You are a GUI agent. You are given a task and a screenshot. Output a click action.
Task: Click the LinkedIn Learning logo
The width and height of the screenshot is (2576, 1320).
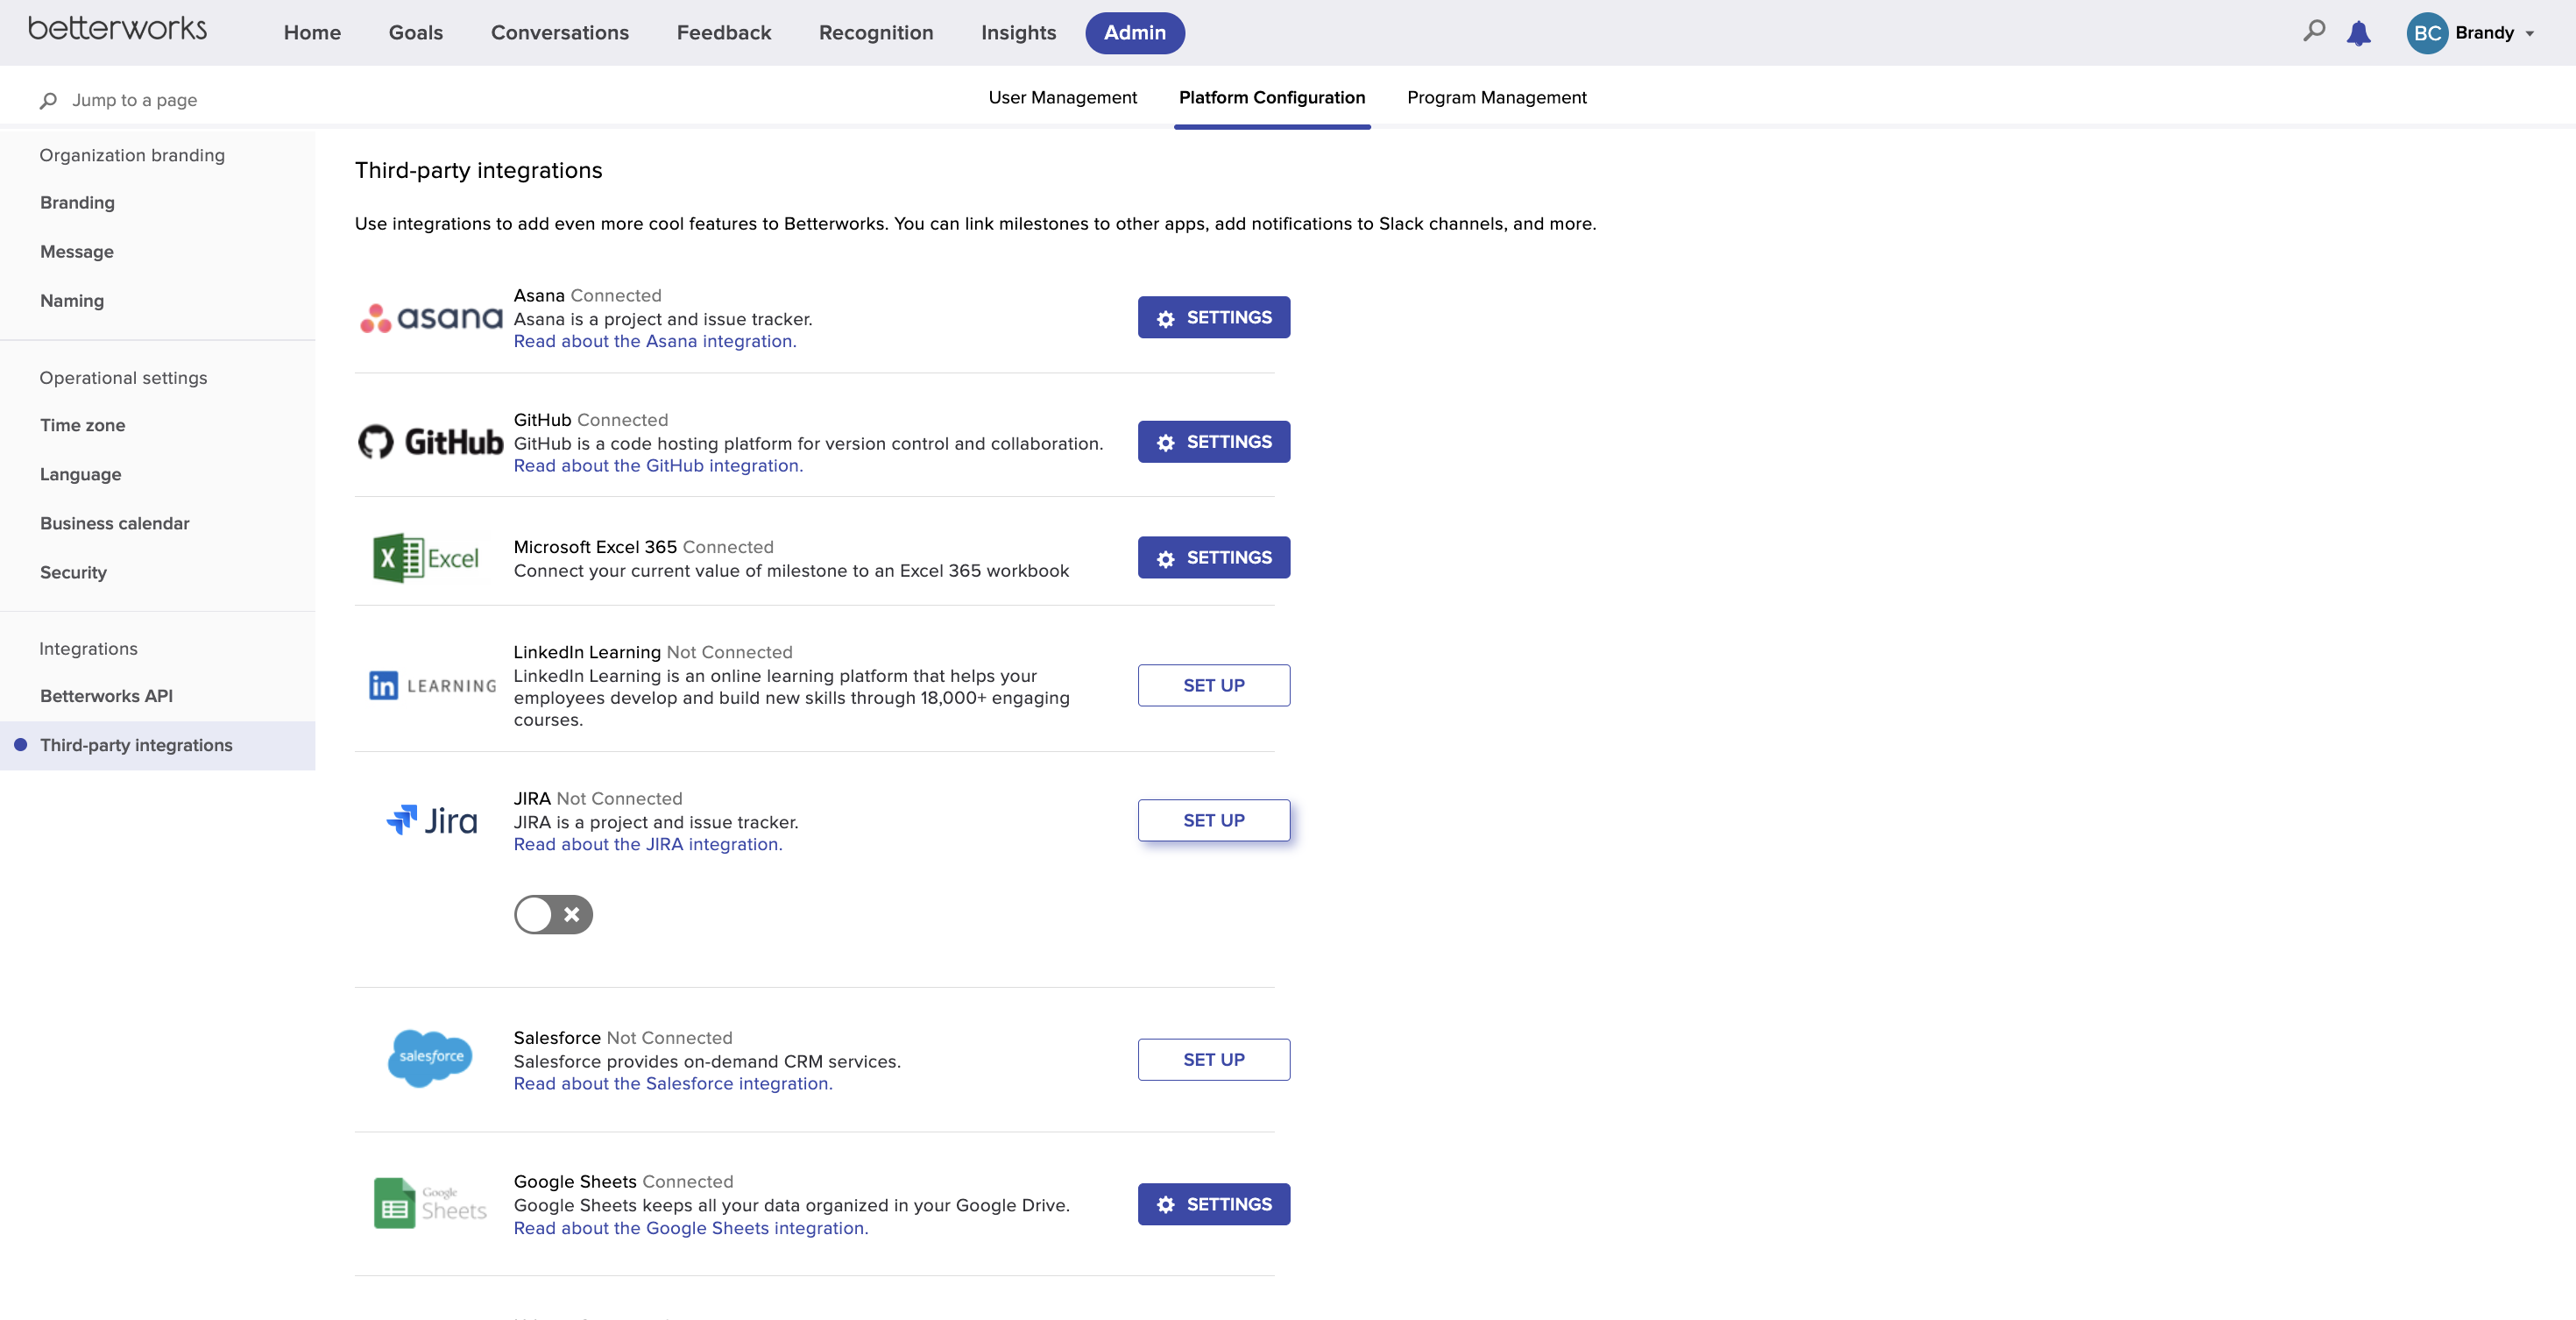[433, 685]
